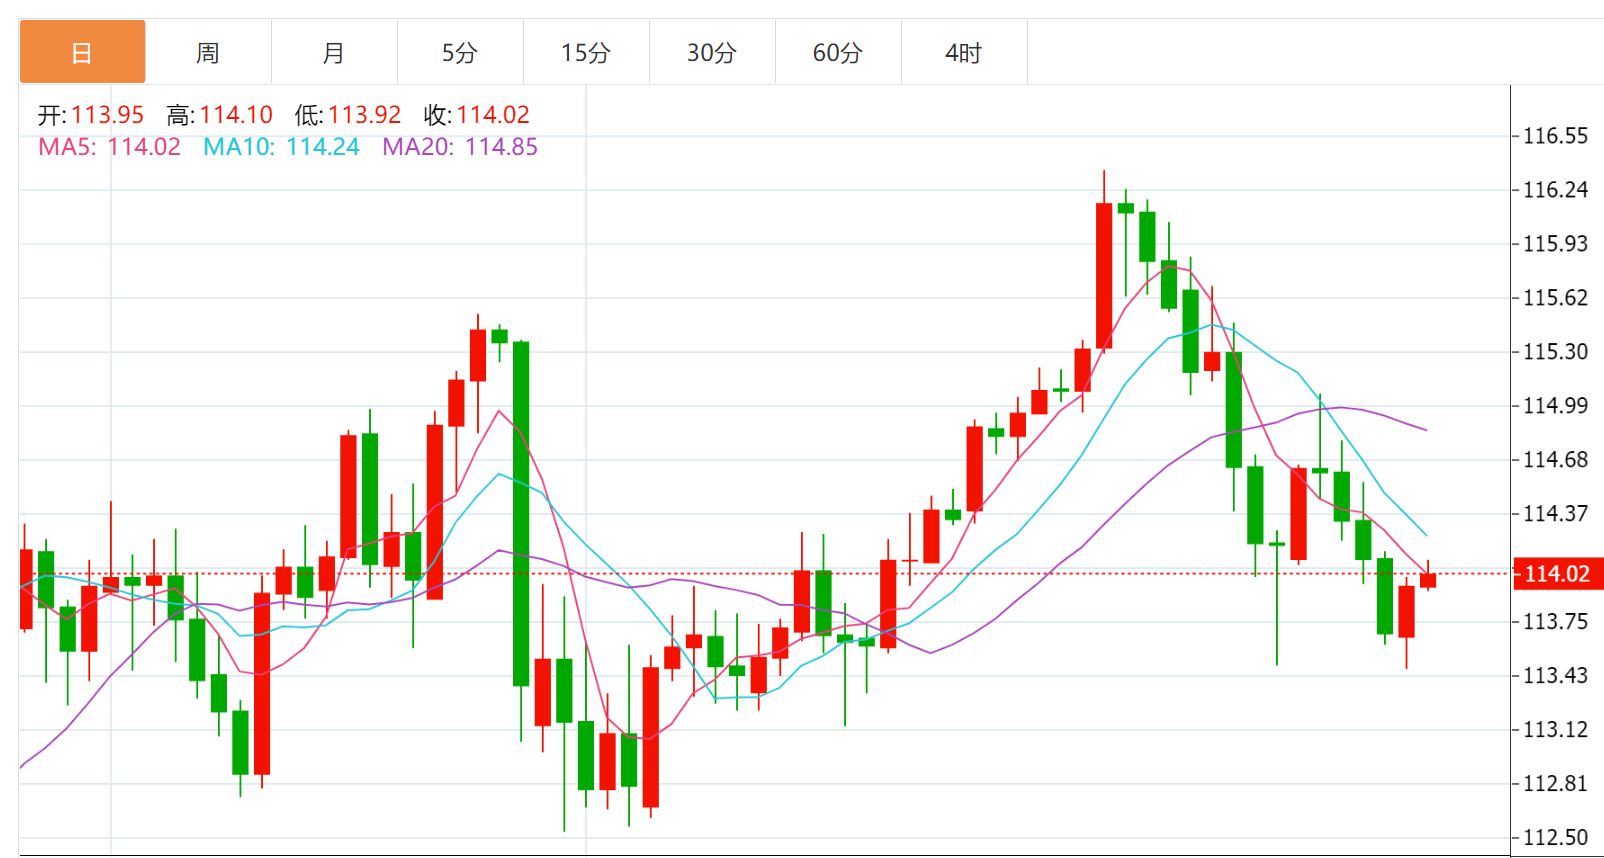Viewport: 1604px width, 858px height.
Task: Select the 日 daily chart tab
Action: coord(82,52)
